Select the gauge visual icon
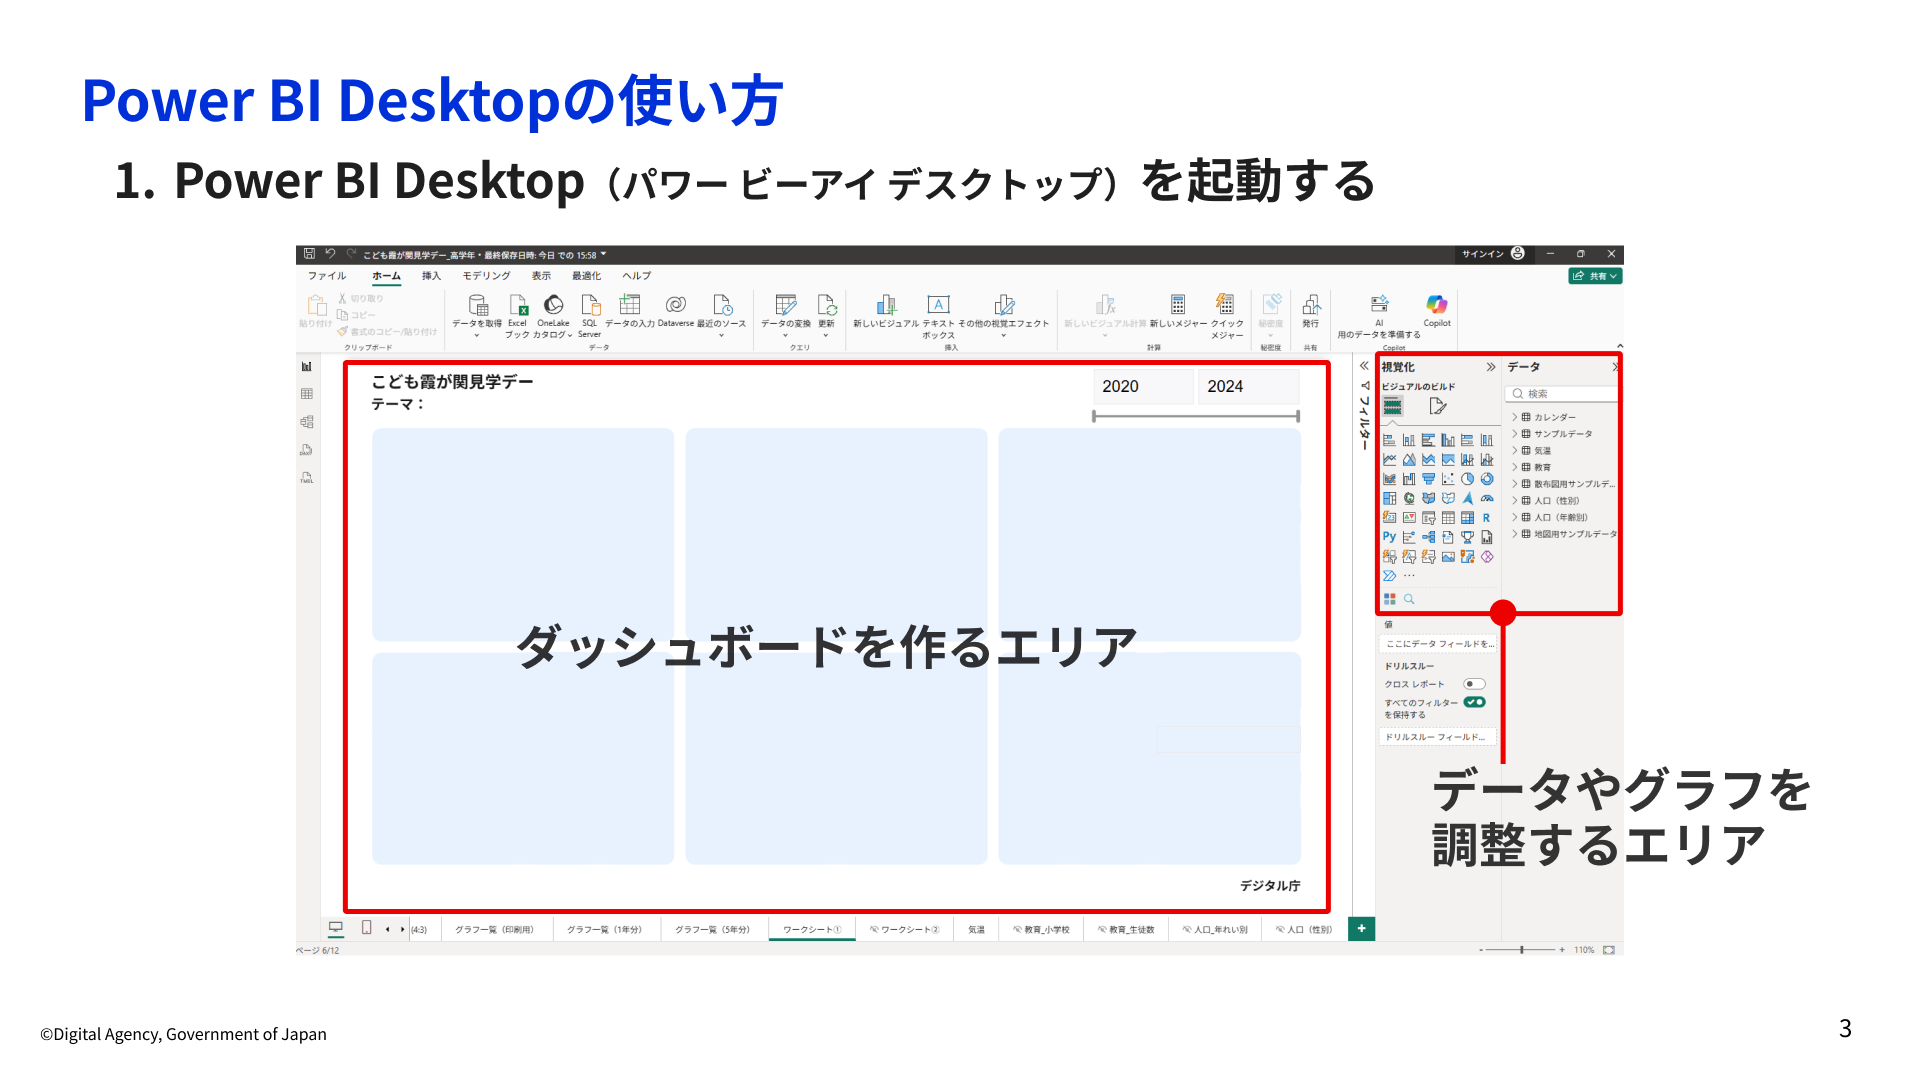 pyautogui.click(x=1487, y=498)
